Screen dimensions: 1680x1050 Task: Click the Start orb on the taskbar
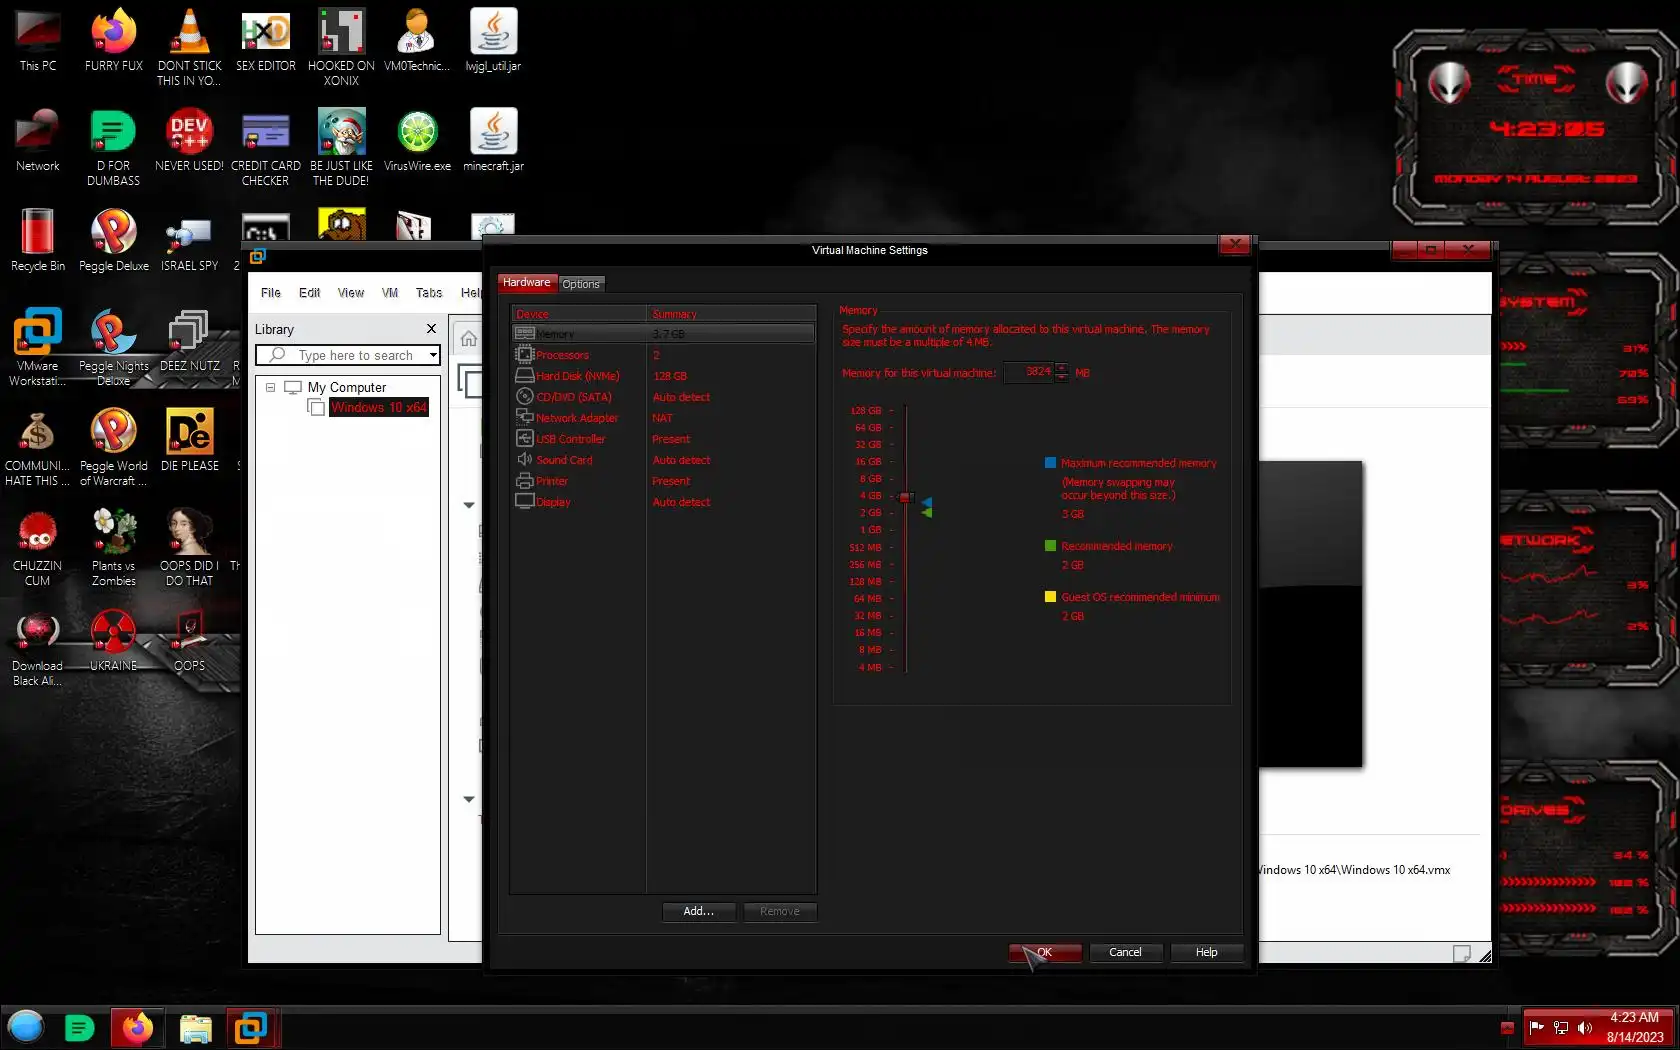pos(26,1027)
